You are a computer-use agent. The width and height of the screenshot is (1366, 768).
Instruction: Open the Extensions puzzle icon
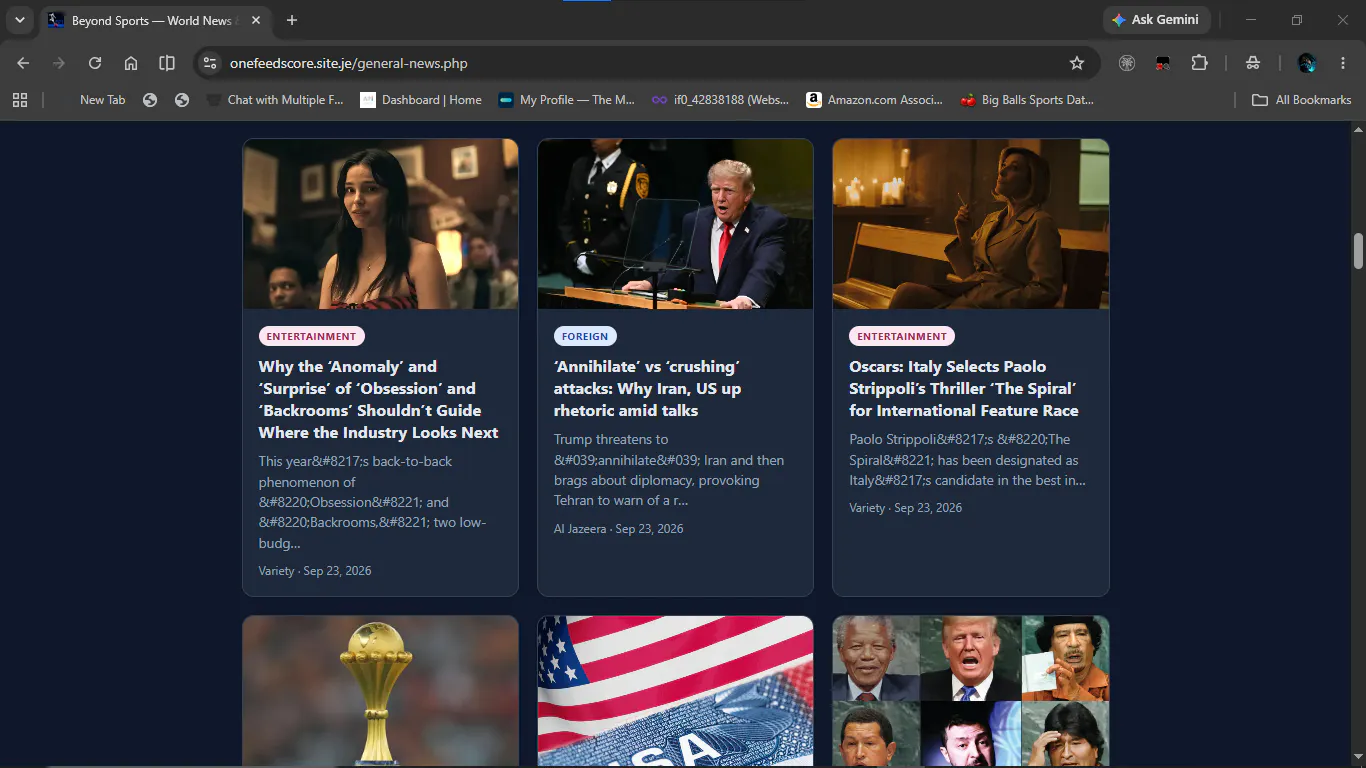(1199, 63)
